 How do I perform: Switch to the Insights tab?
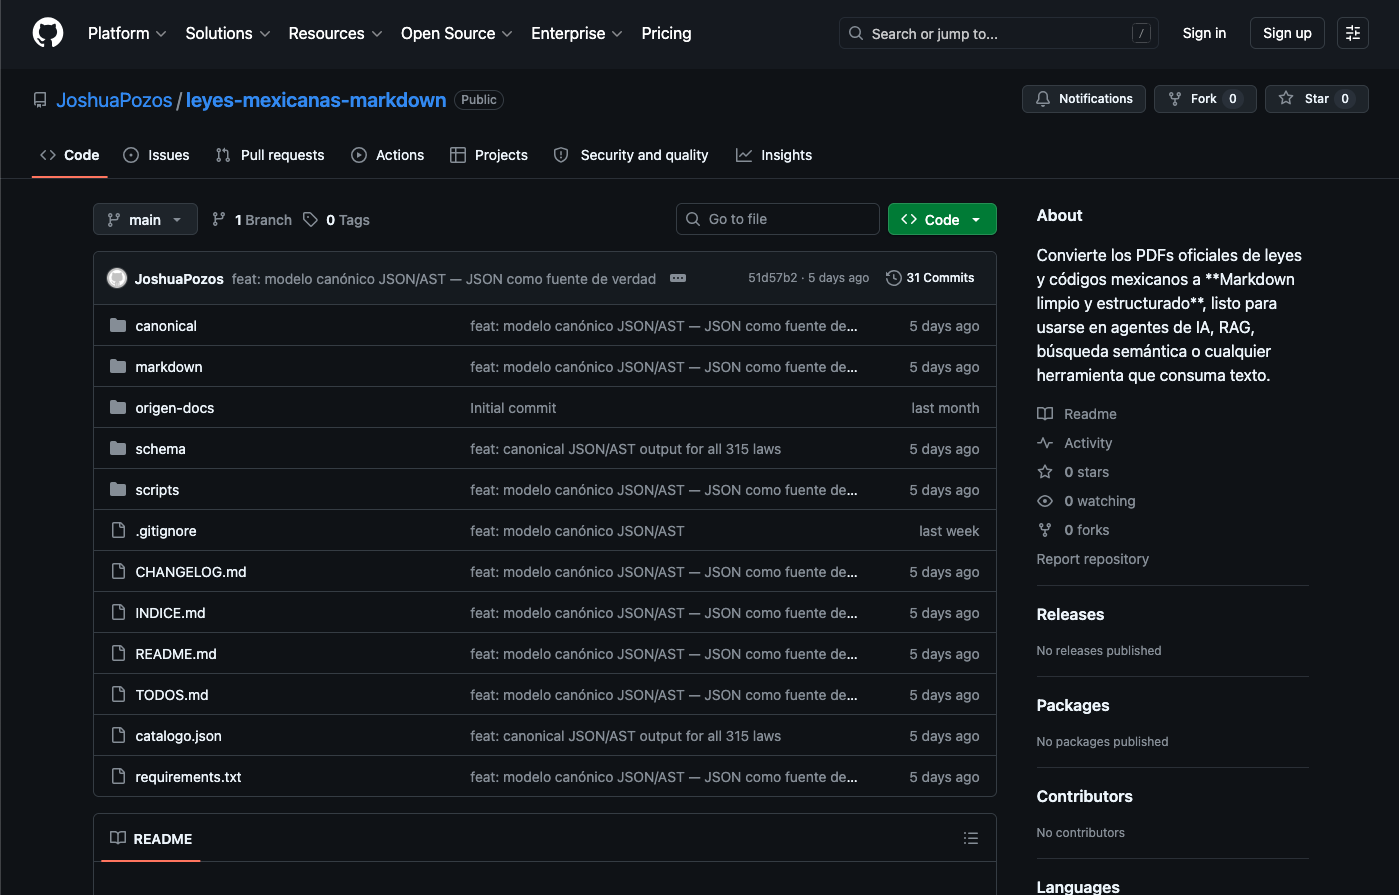click(x=774, y=155)
